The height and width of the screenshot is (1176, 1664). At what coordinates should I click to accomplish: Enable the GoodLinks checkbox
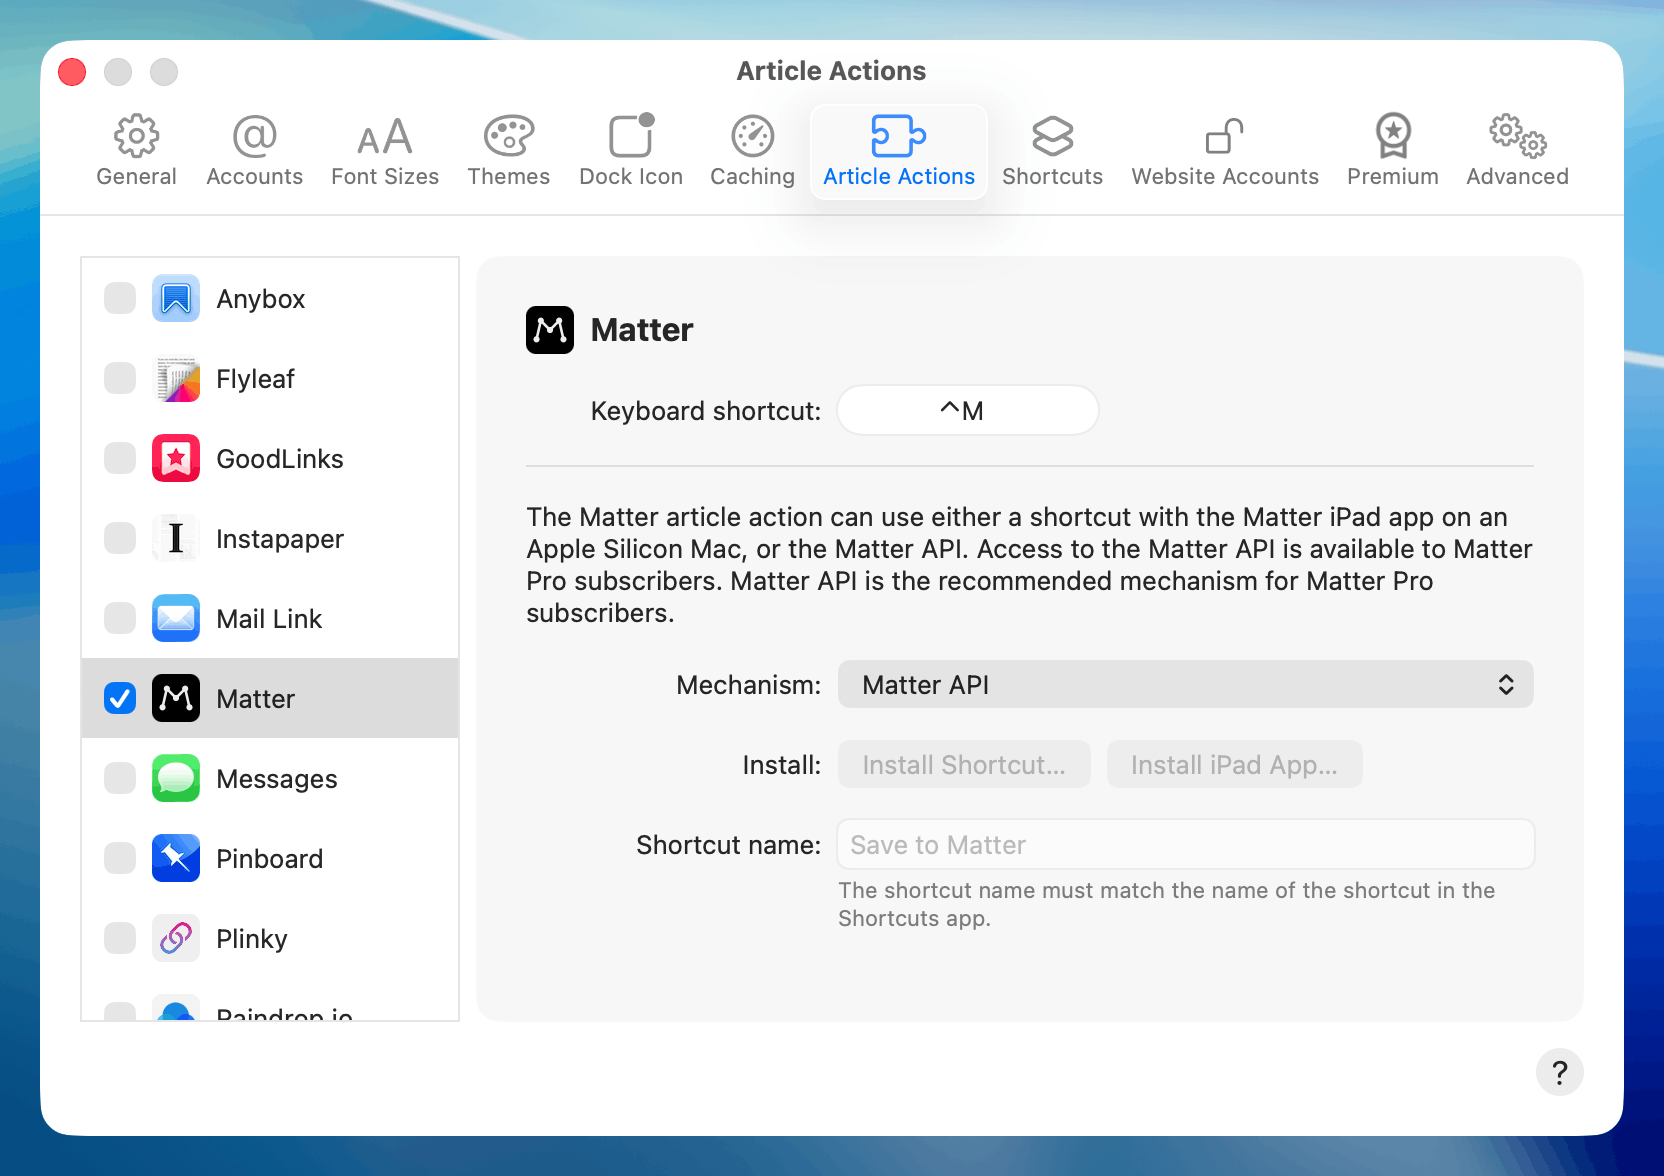point(120,458)
